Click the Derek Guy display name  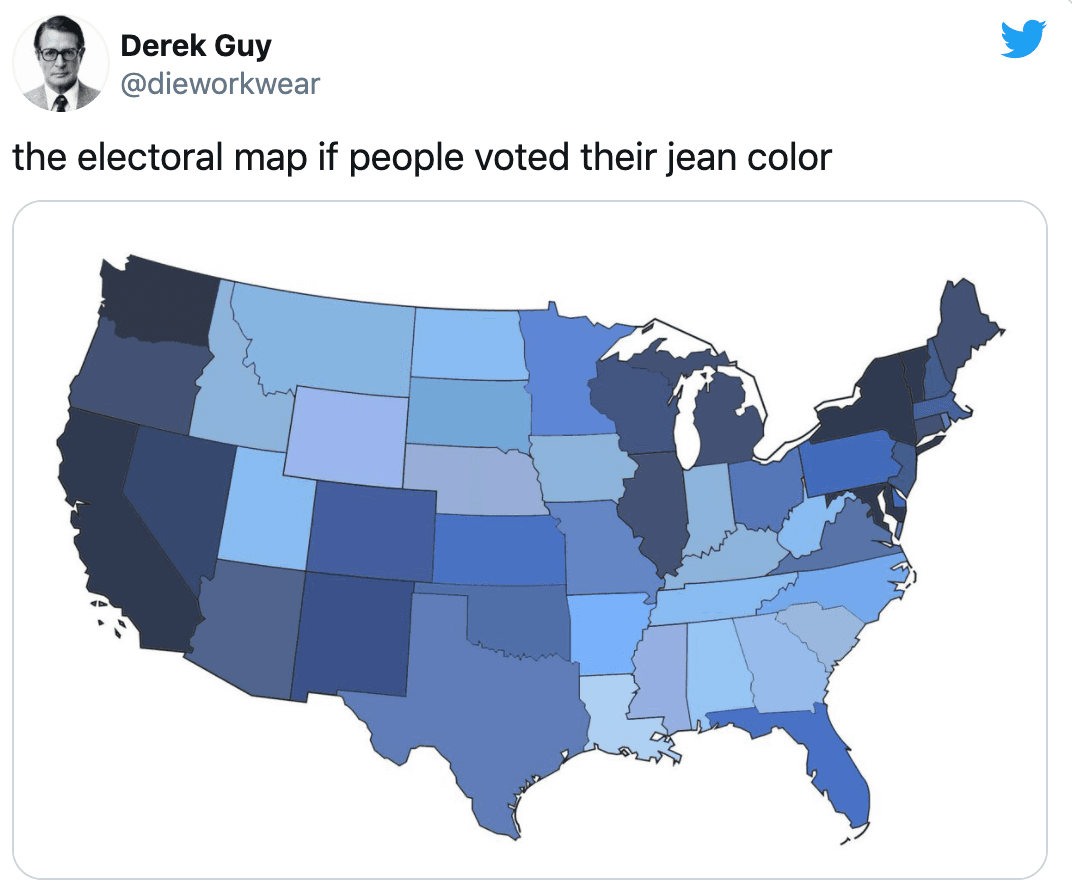tap(195, 45)
